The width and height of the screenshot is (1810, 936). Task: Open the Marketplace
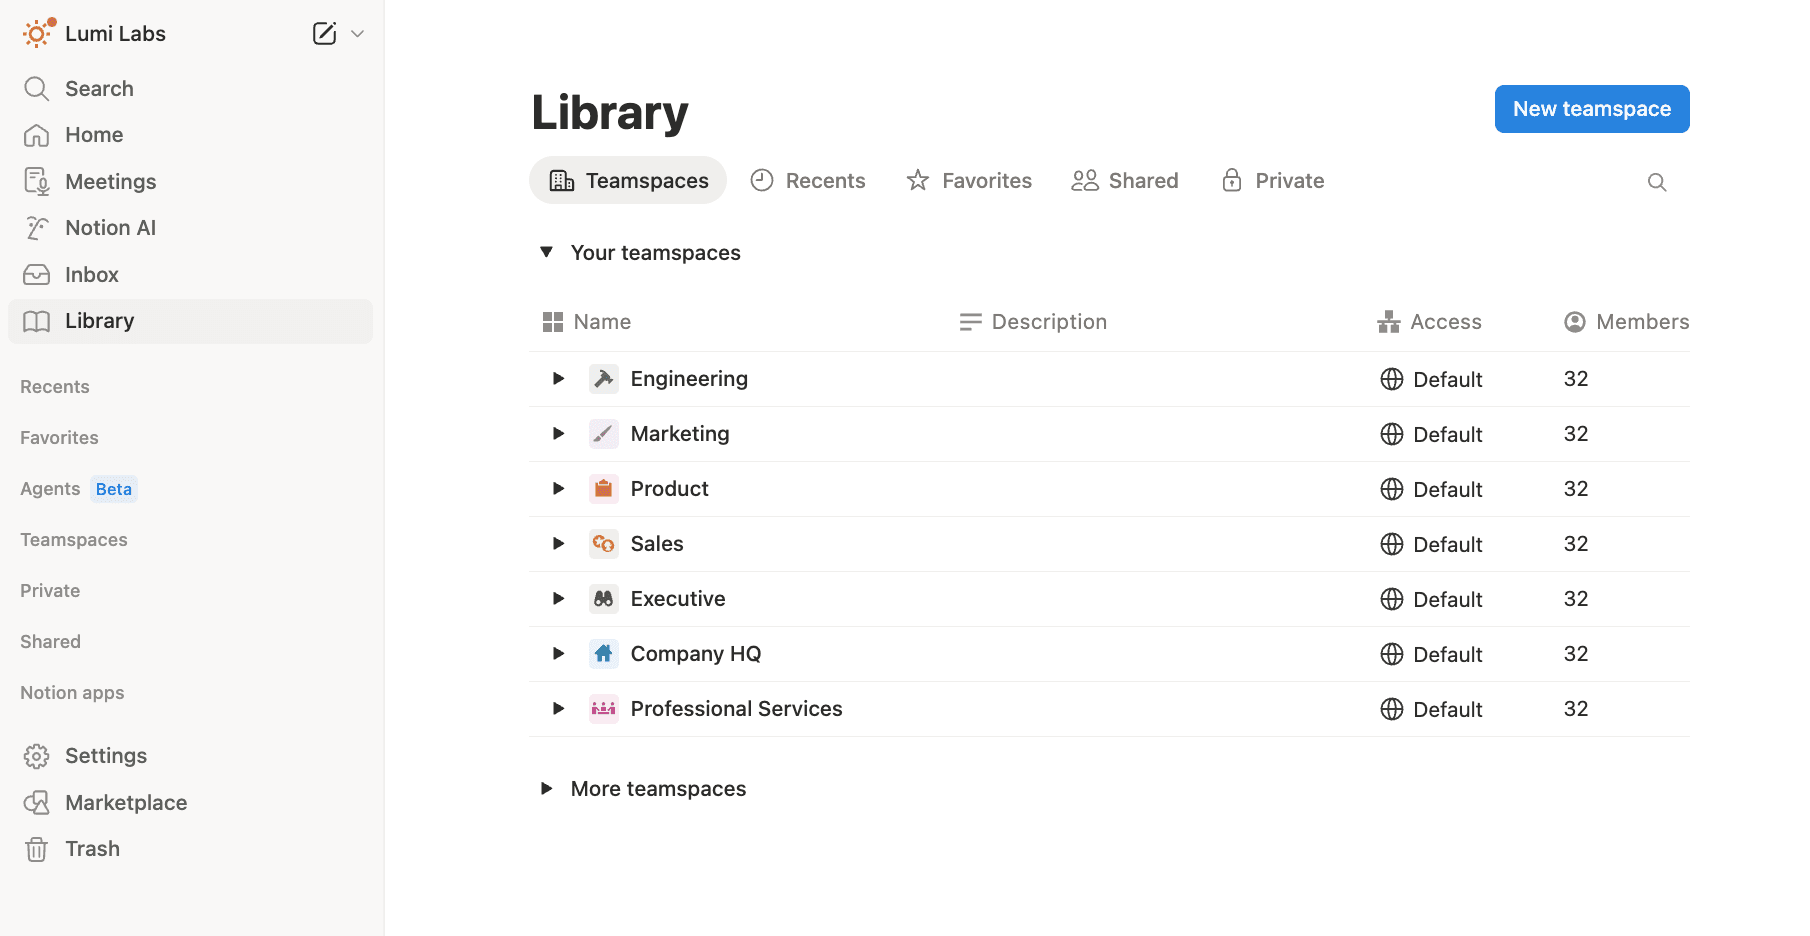125,802
